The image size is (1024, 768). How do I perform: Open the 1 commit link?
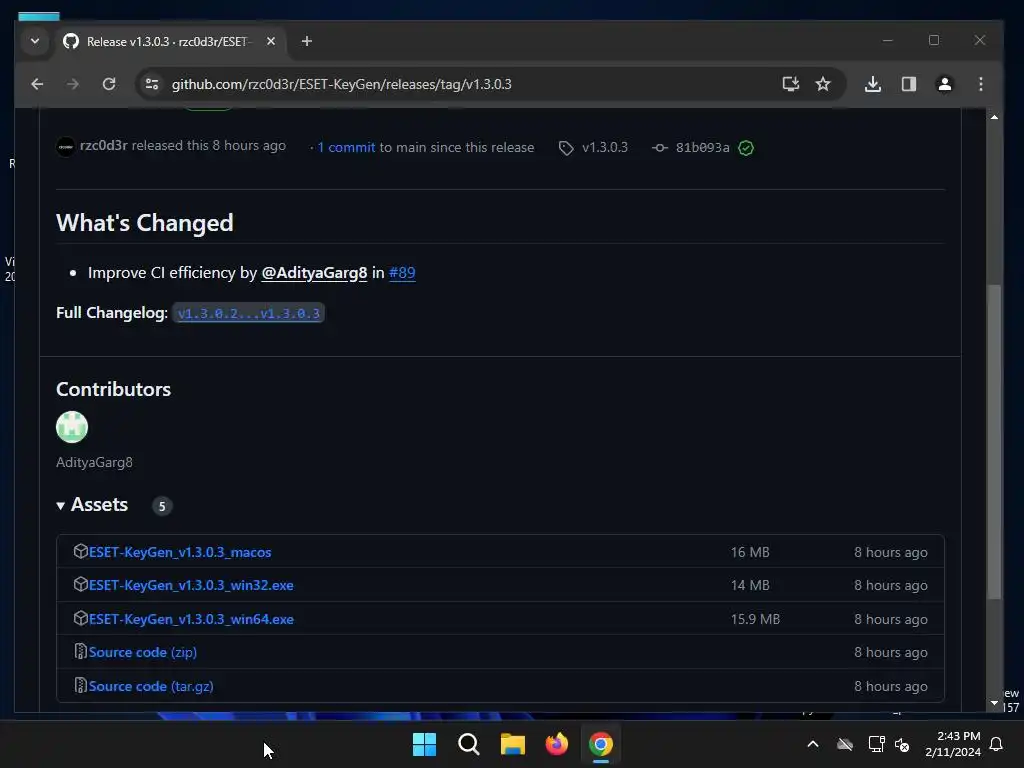pos(346,148)
